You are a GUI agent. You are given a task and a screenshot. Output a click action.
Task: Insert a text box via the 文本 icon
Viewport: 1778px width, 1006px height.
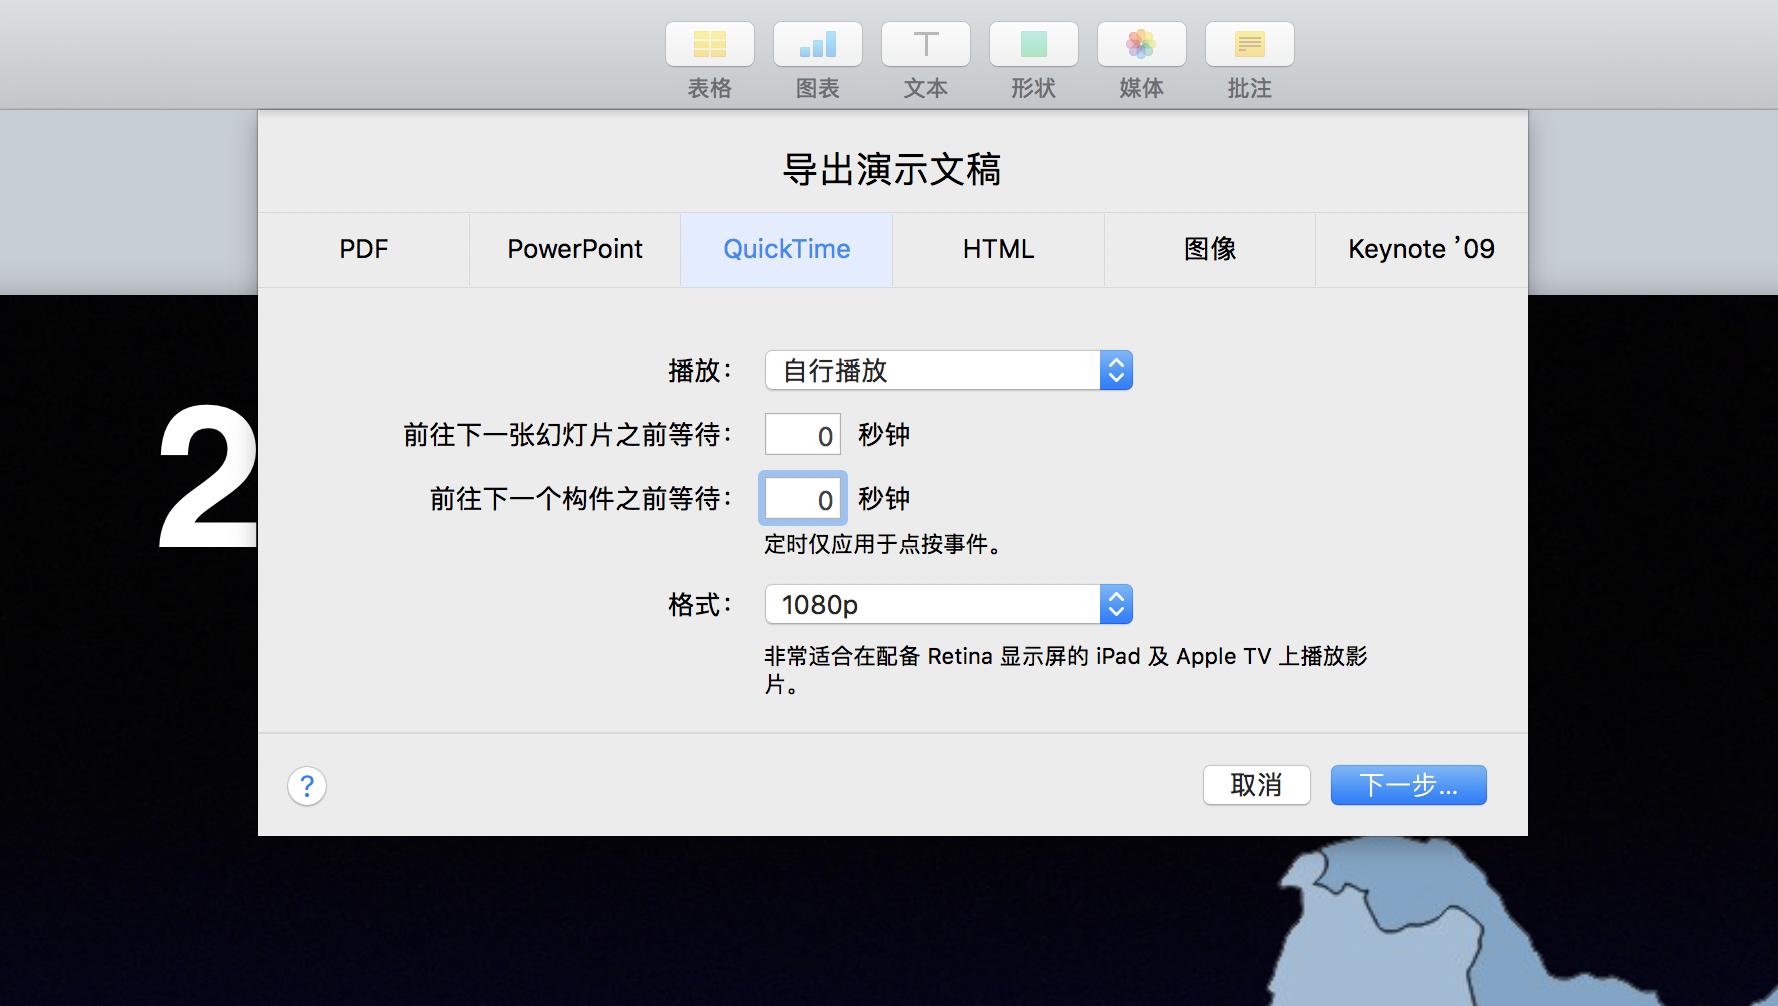point(926,44)
